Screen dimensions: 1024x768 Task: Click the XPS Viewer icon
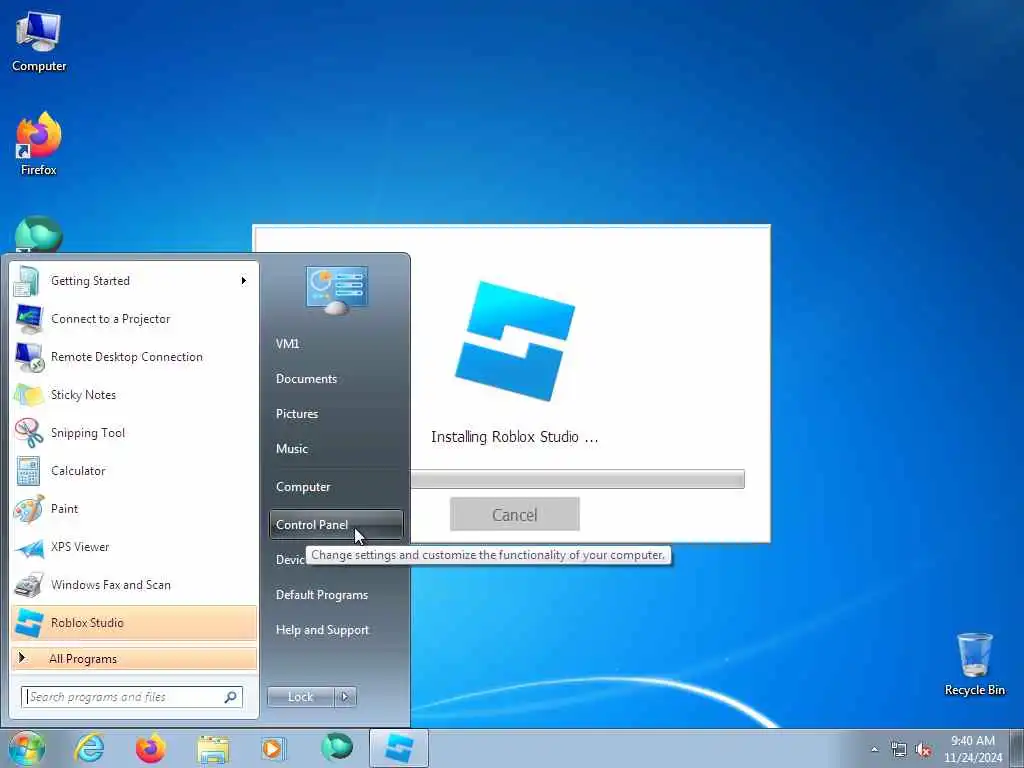29,547
